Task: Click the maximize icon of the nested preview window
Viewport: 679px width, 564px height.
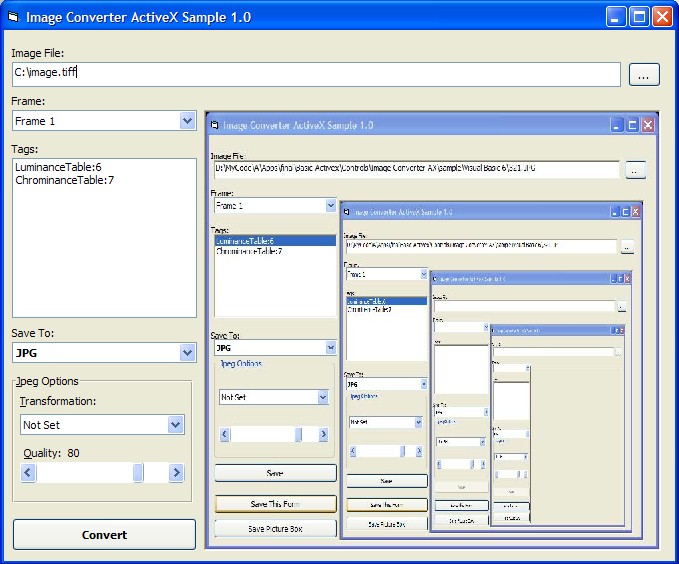Action: point(632,125)
